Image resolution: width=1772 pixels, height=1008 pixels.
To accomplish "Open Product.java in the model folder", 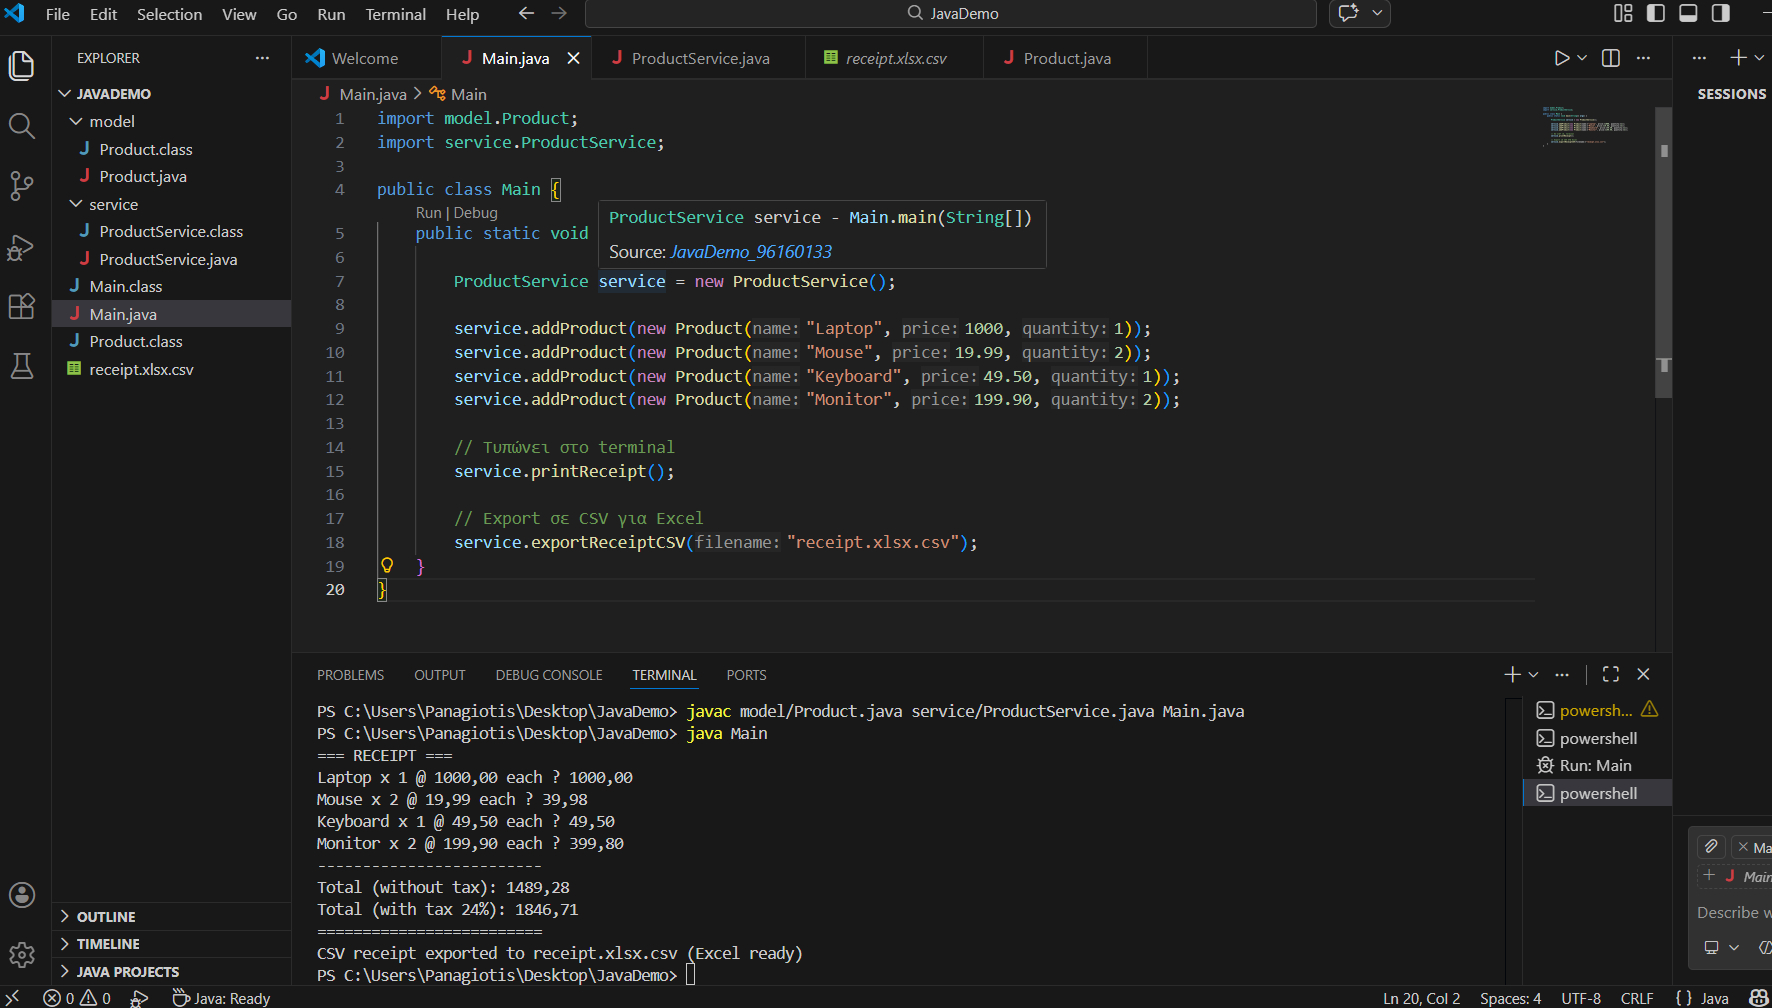I will tap(143, 176).
